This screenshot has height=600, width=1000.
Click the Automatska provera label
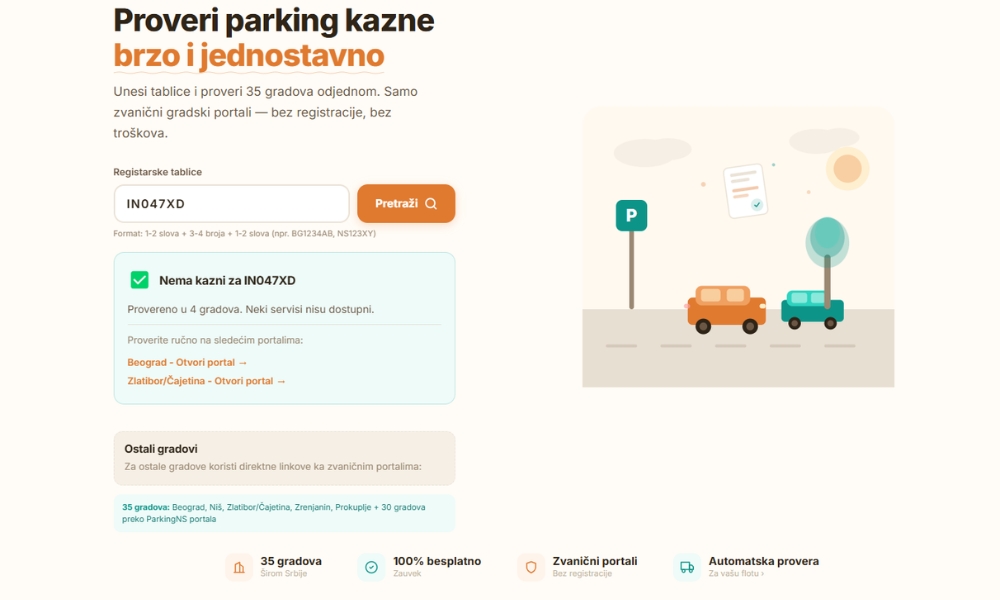click(x=763, y=561)
